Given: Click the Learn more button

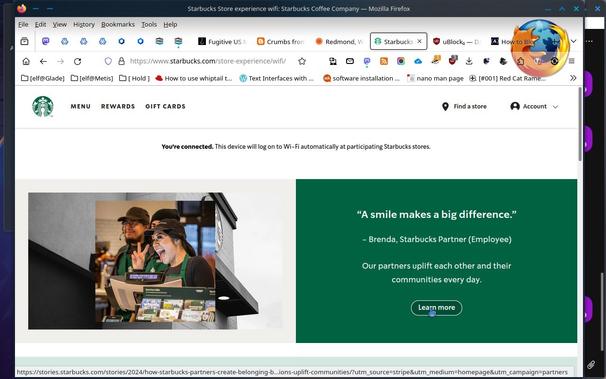Looking at the screenshot, I should tap(436, 308).
